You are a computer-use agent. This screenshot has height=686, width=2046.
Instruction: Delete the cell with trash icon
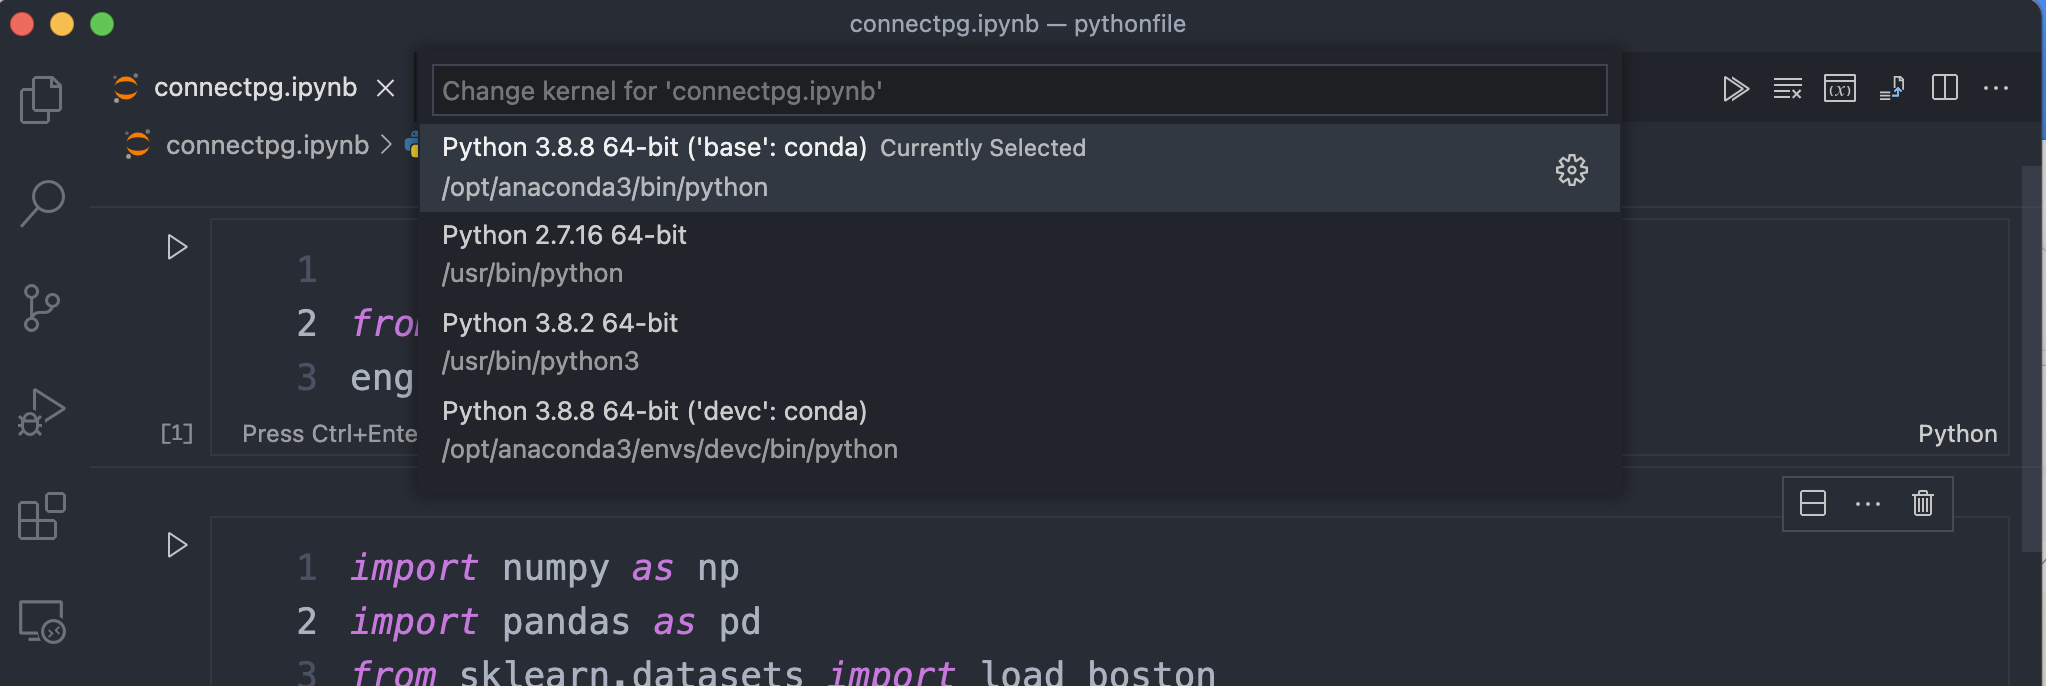tap(1922, 503)
